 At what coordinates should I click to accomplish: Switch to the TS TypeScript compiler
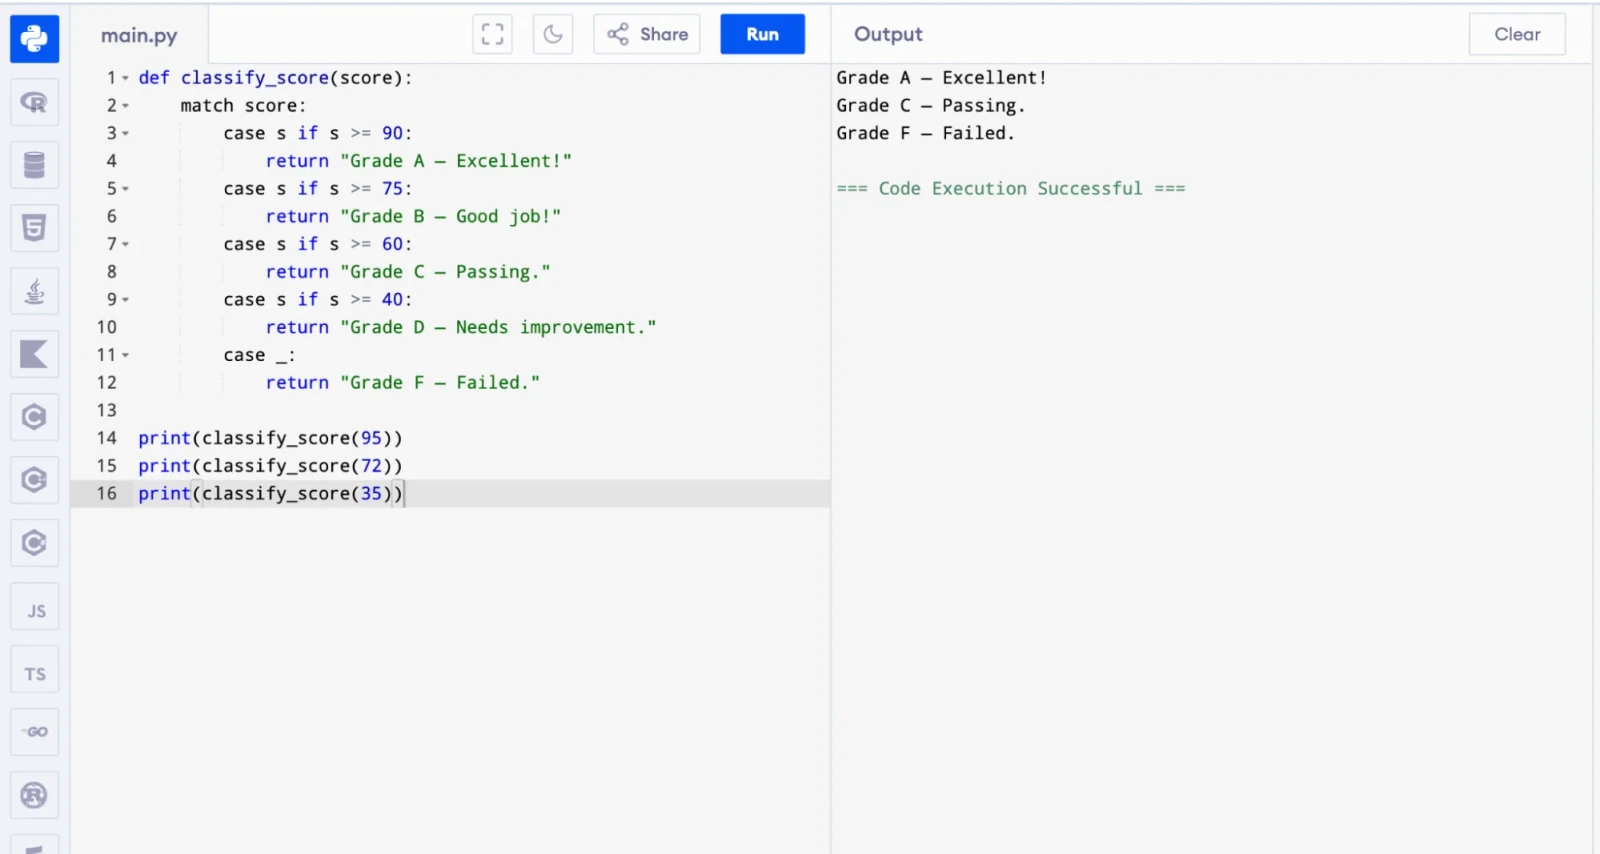34,670
